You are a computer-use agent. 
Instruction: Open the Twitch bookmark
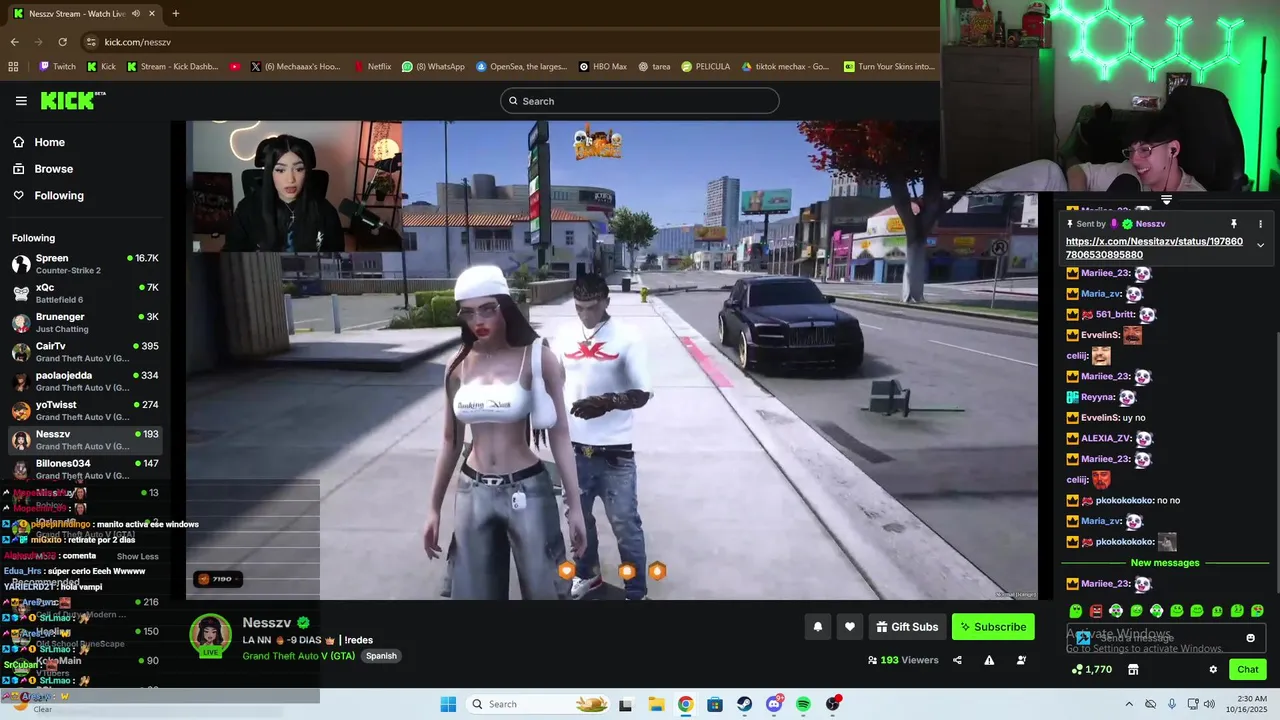57,67
